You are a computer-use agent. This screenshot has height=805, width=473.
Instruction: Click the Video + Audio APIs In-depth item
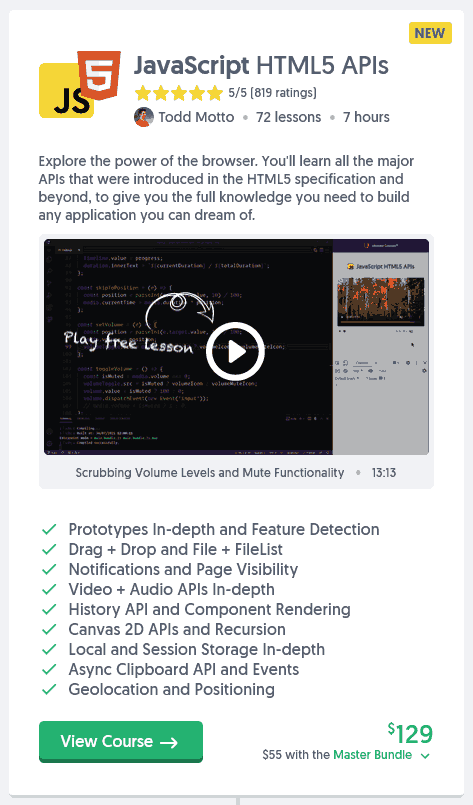(172, 589)
